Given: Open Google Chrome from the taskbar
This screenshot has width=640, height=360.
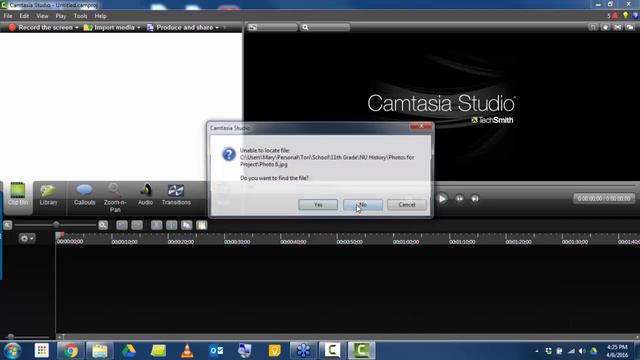Looking at the screenshot, I should pyautogui.click(x=71, y=351).
